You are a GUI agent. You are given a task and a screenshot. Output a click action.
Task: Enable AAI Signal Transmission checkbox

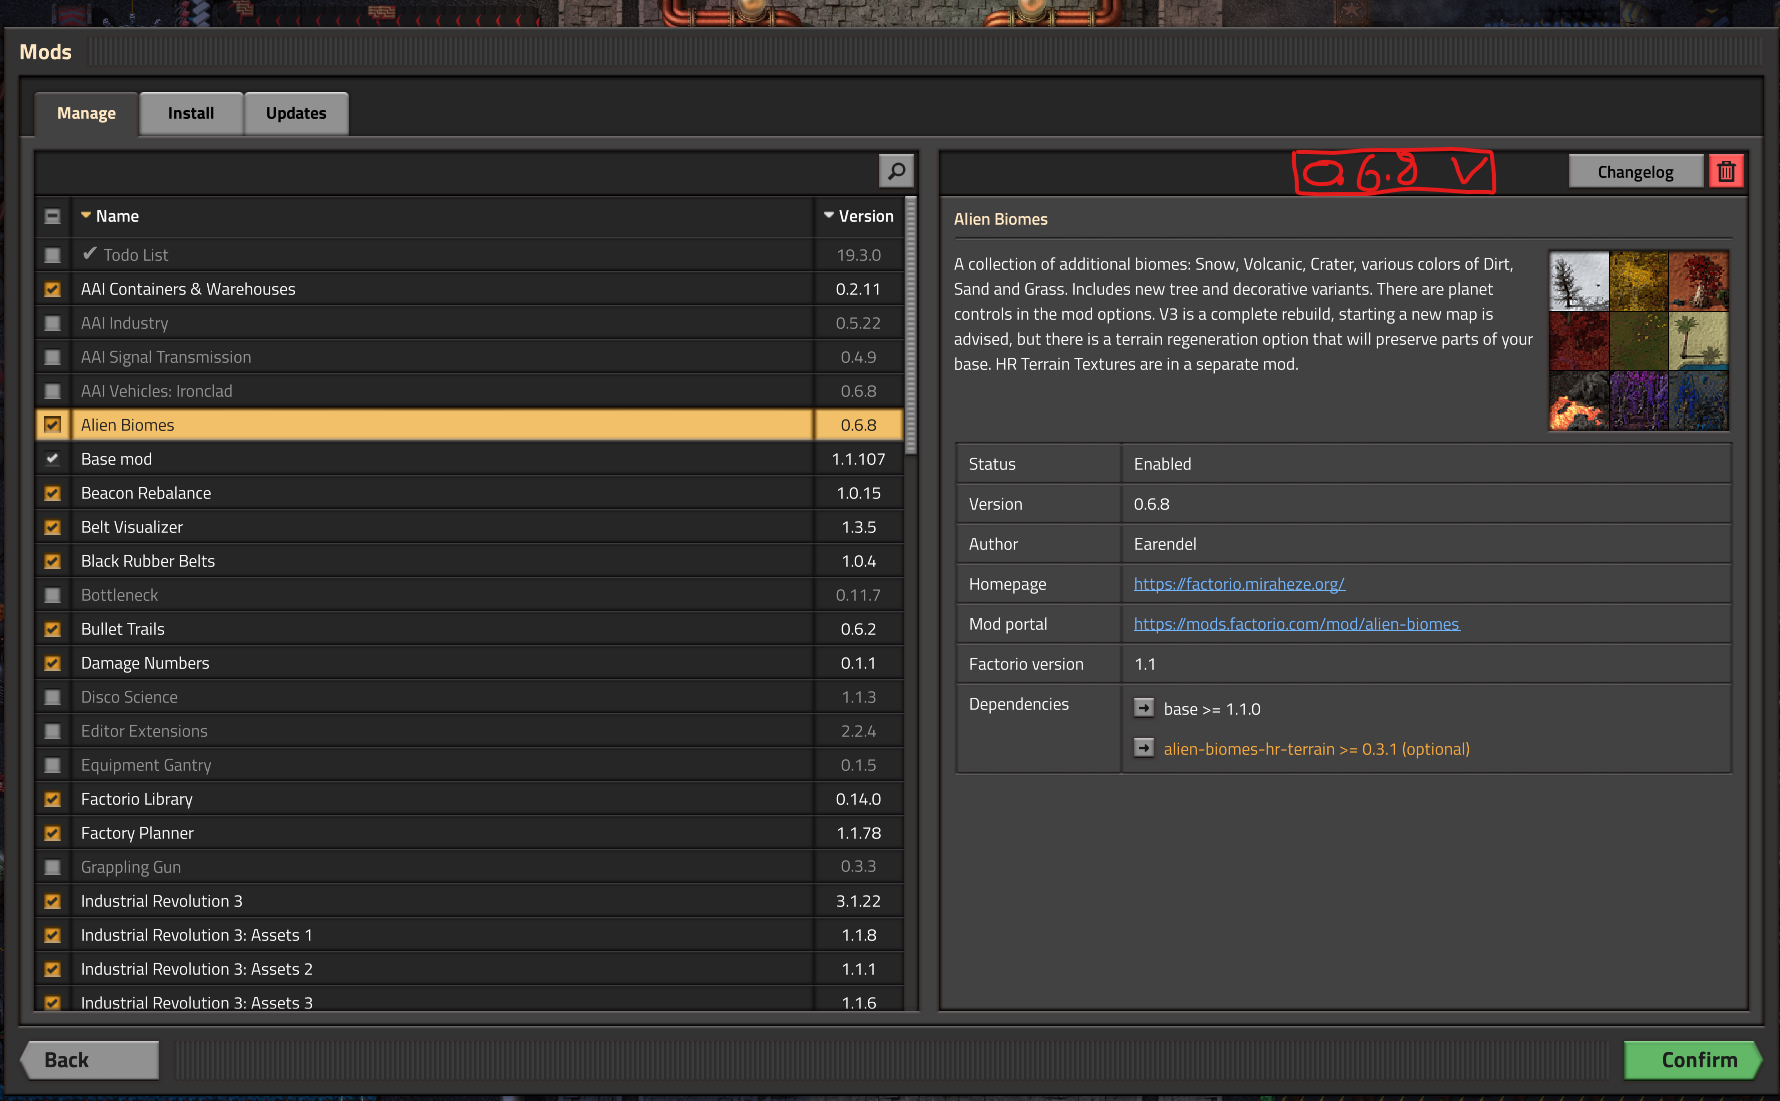pyautogui.click(x=53, y=357)
